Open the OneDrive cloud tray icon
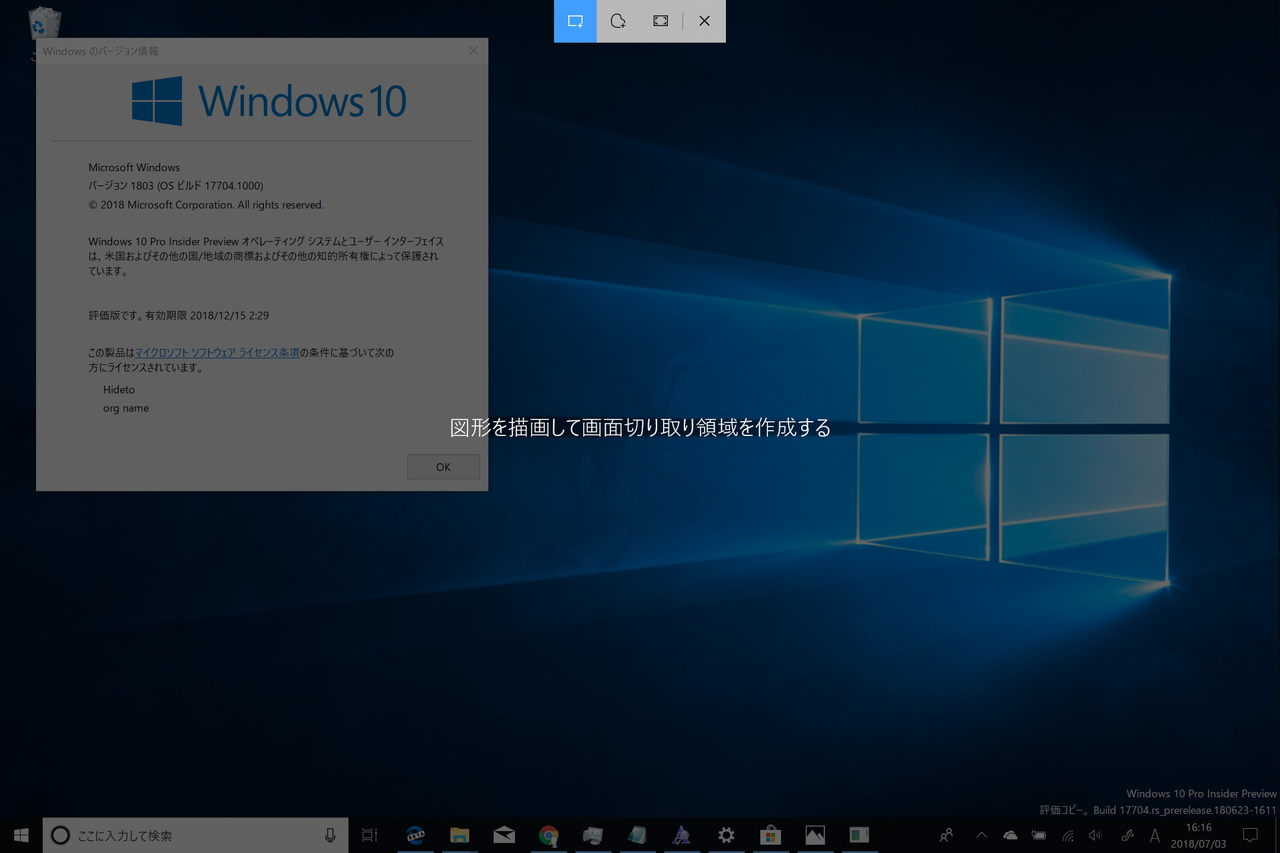 coord(1010,835)
